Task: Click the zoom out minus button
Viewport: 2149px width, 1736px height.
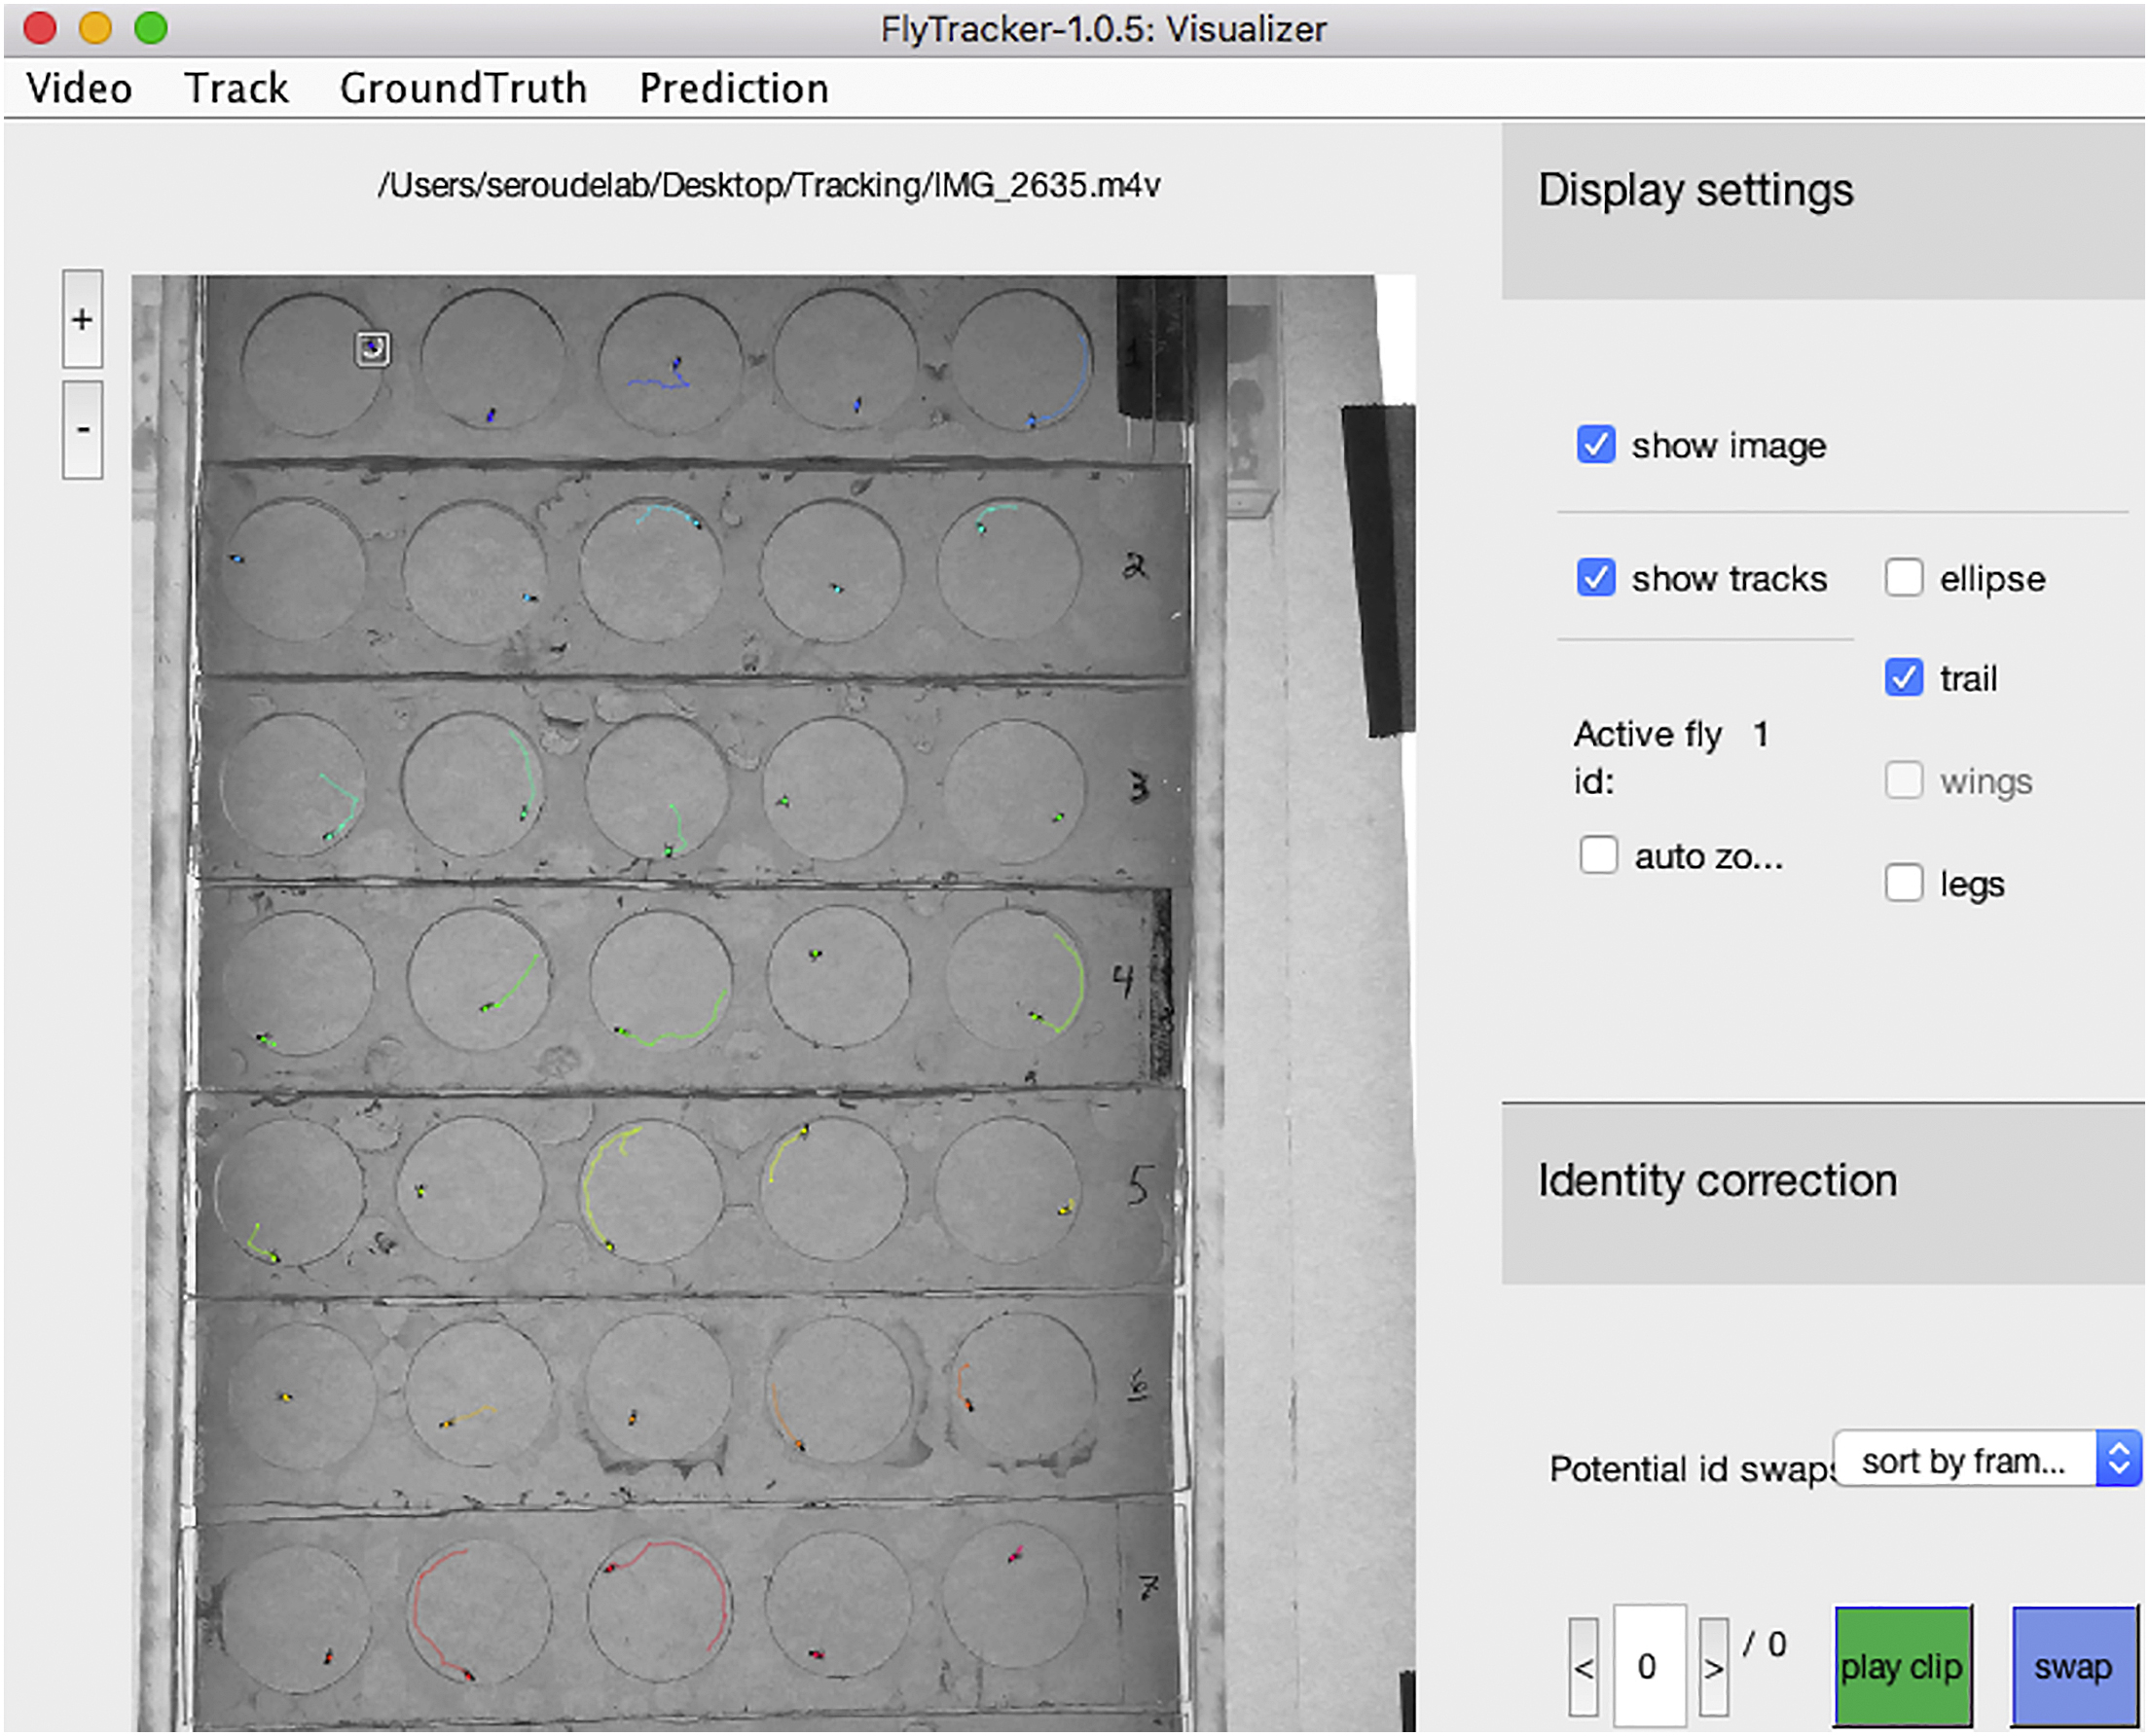Action: click(82, 429)
